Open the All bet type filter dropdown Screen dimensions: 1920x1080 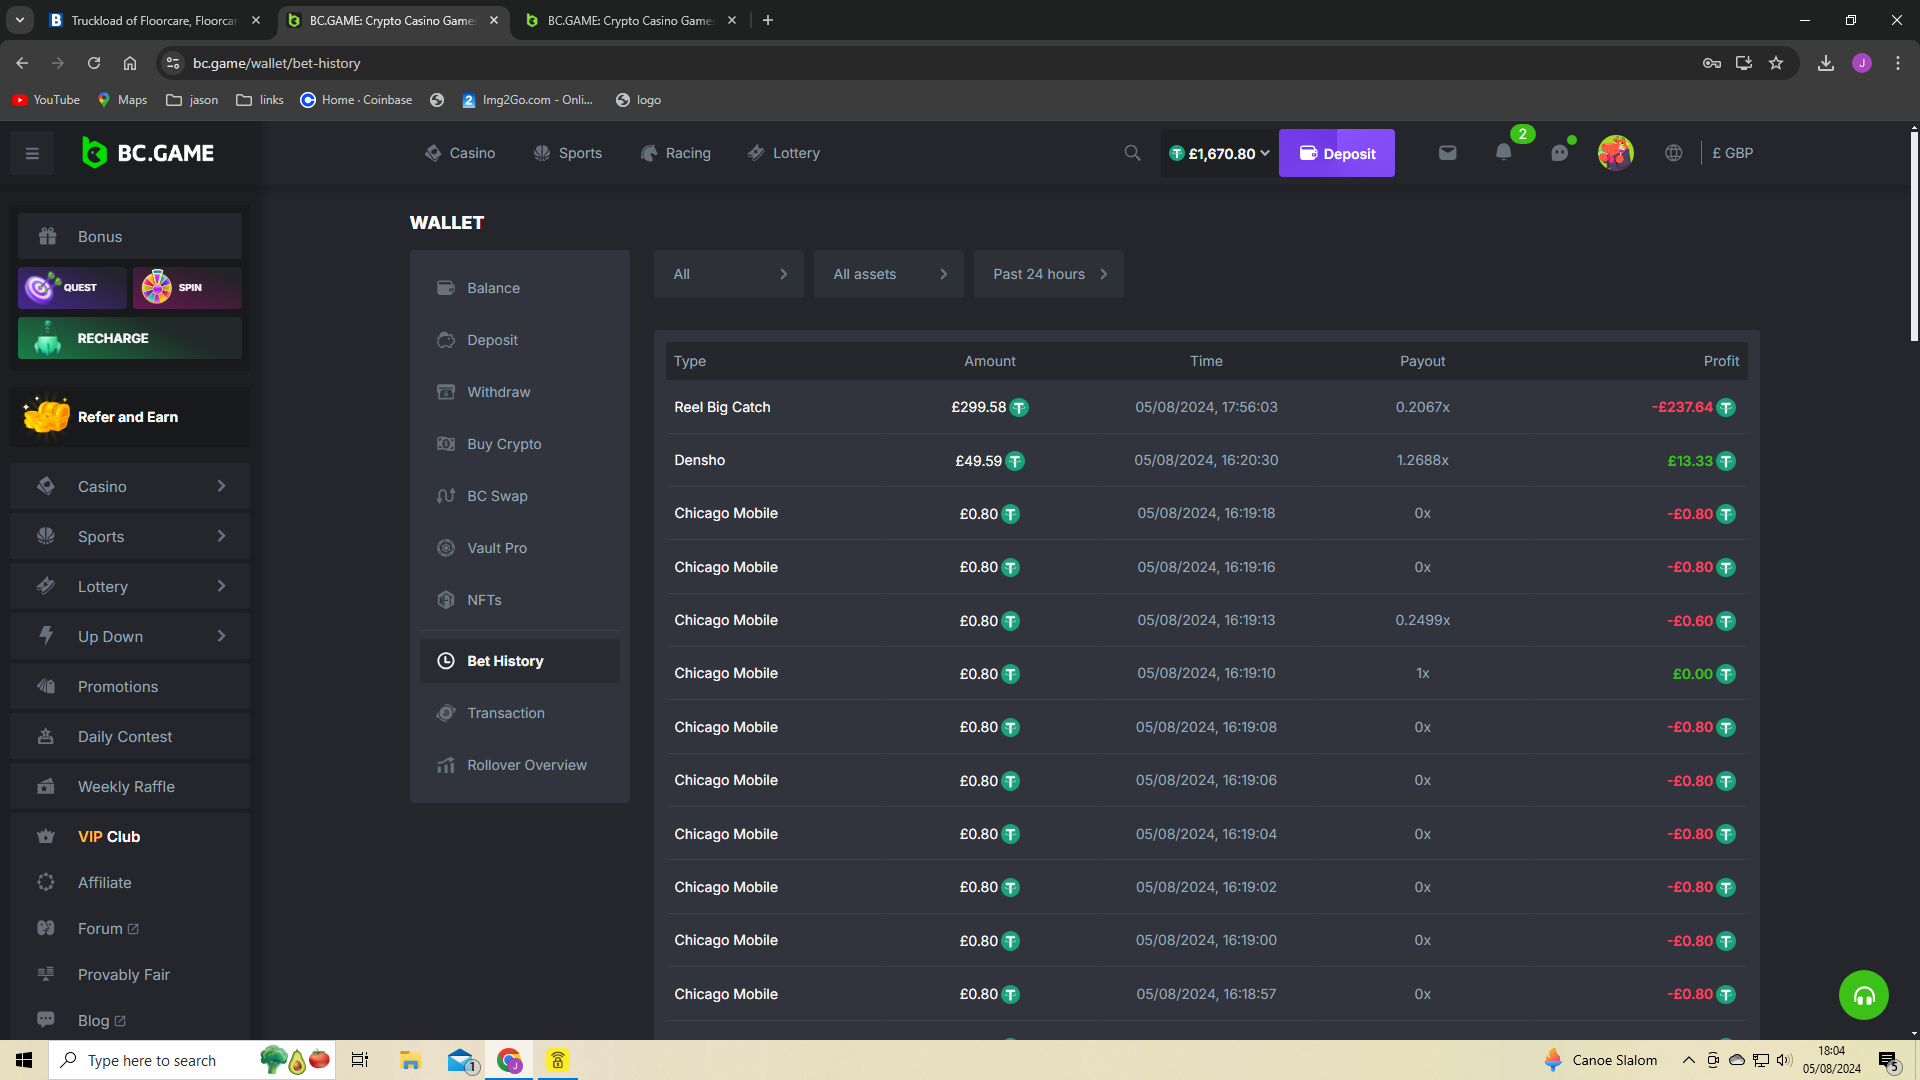pos(729,274)
